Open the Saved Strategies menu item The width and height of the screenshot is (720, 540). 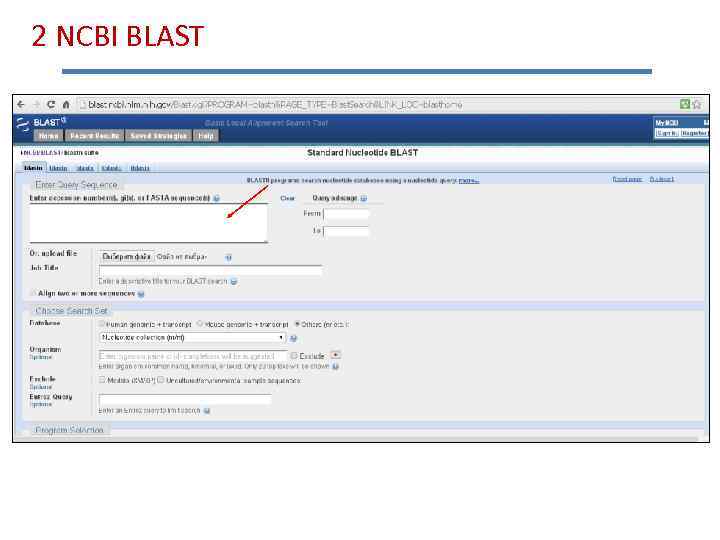pyautogui.click(x=158, y=135)
